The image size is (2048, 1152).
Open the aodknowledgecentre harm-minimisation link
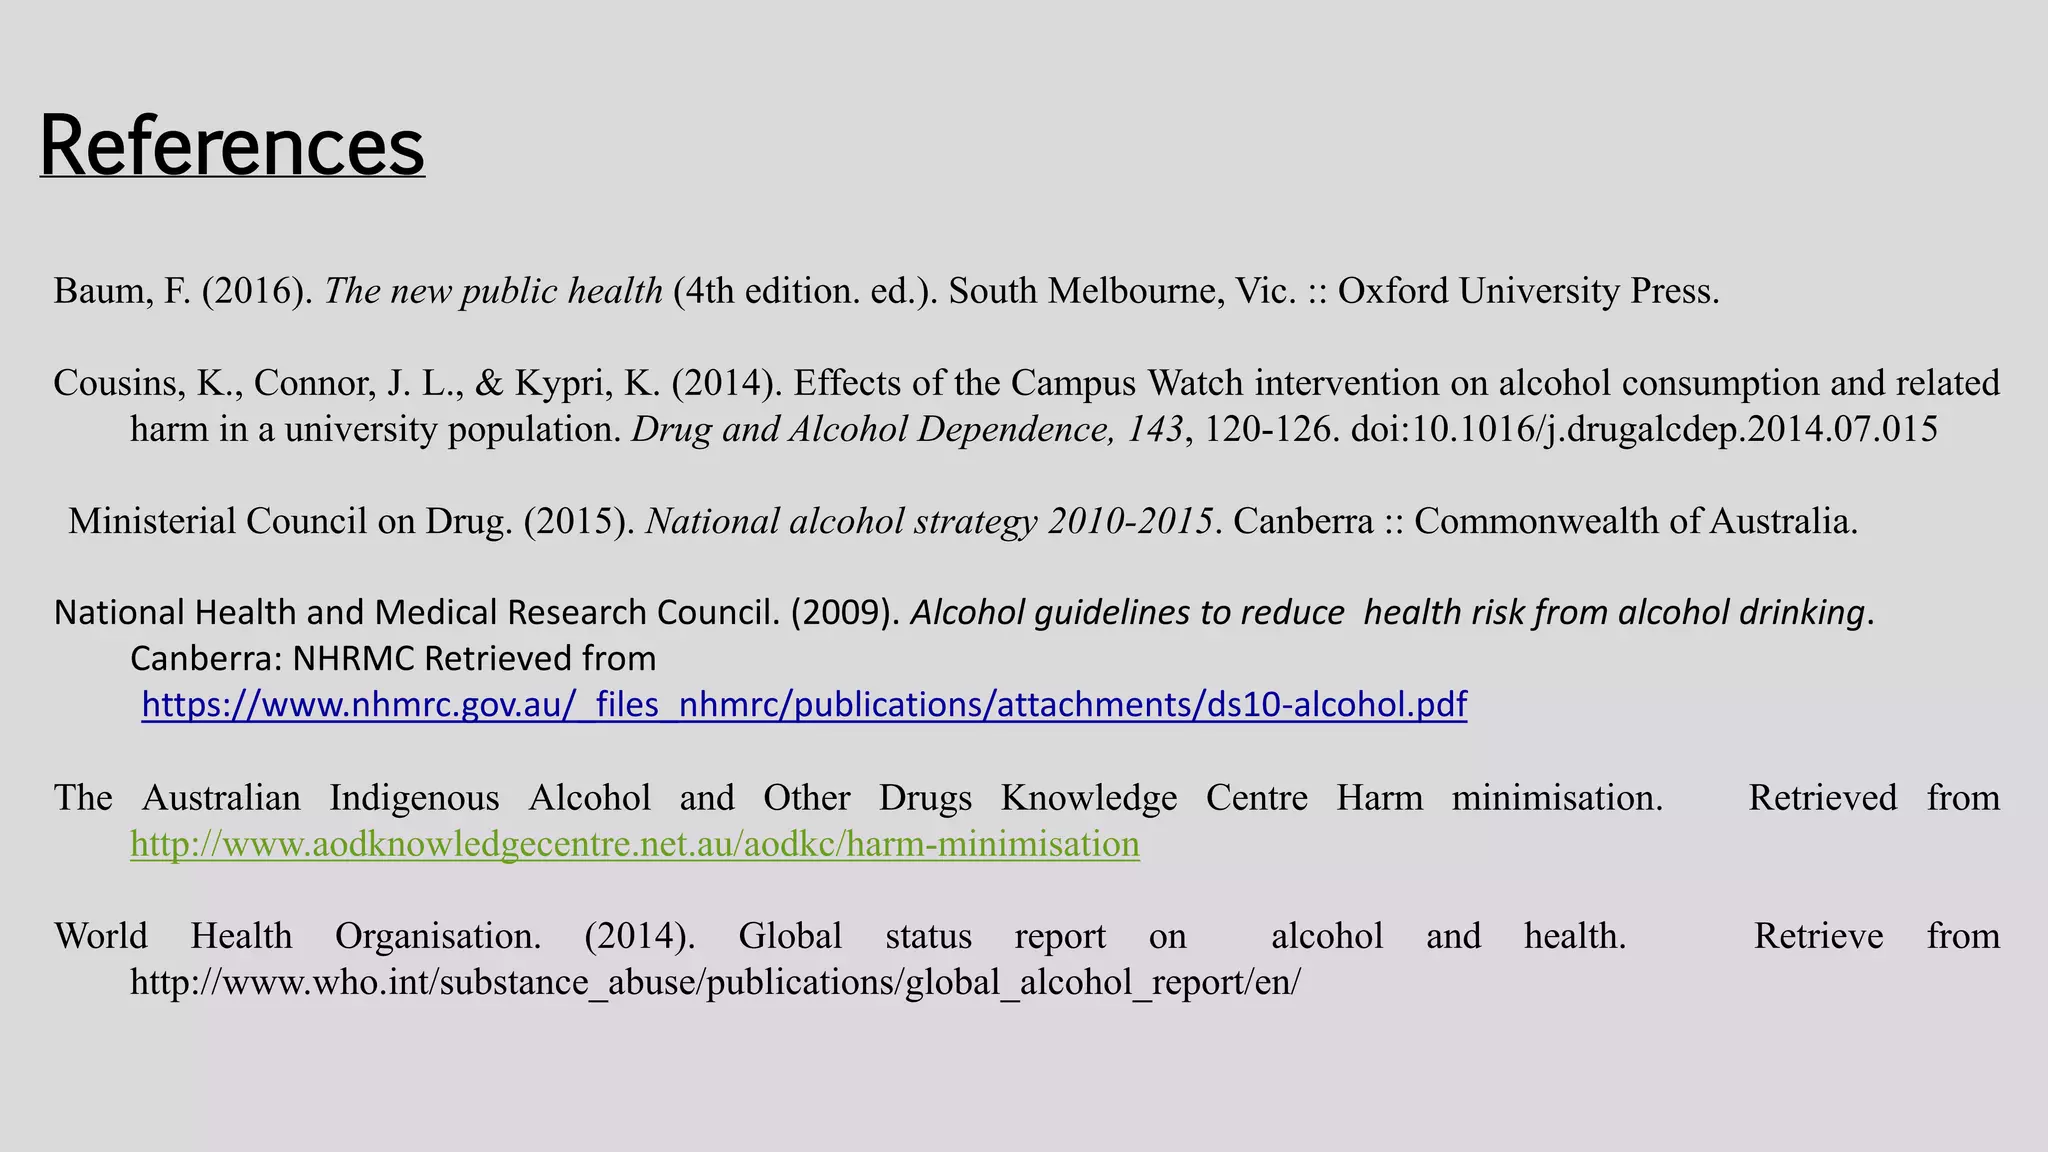(x=635, y=844)
